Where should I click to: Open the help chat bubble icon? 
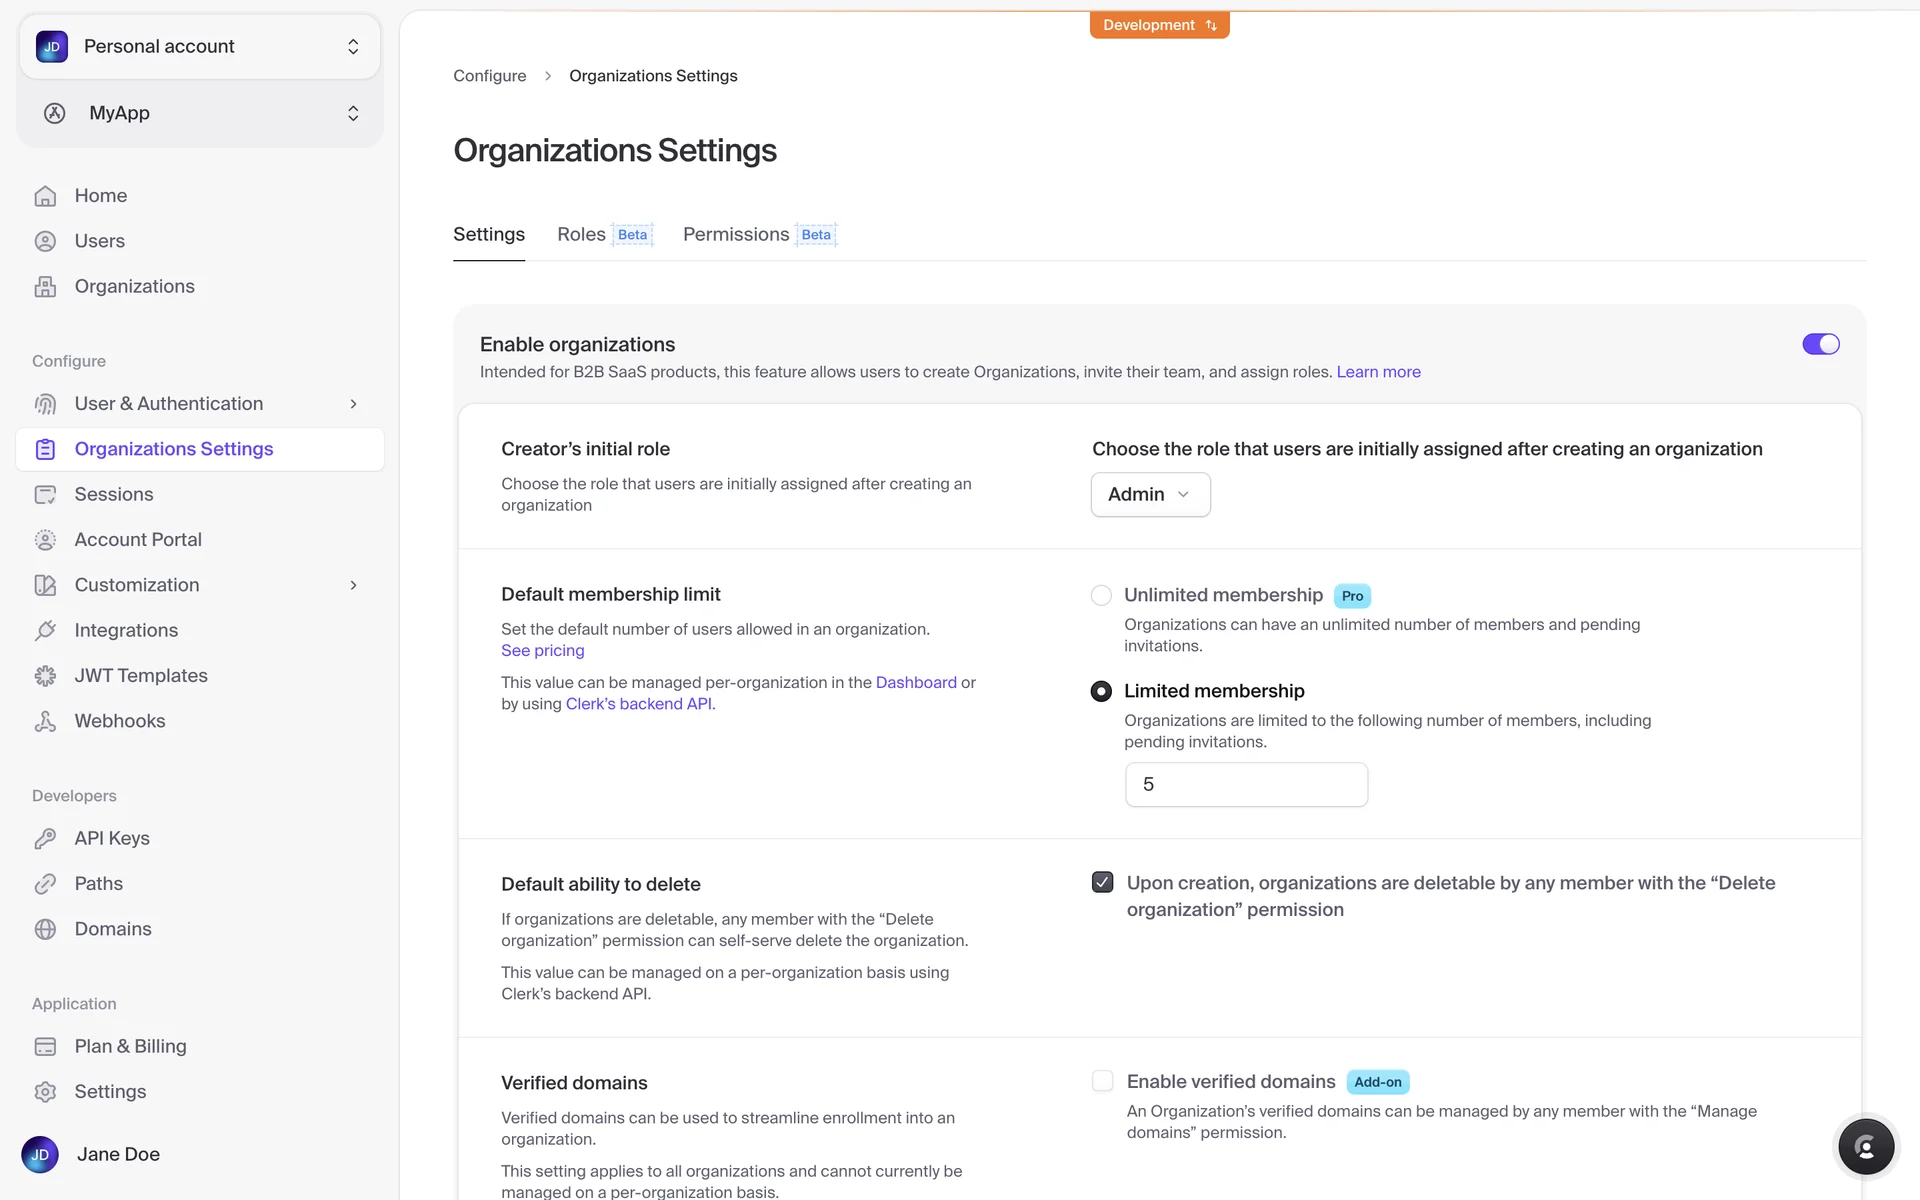tap(1865, 1146)
